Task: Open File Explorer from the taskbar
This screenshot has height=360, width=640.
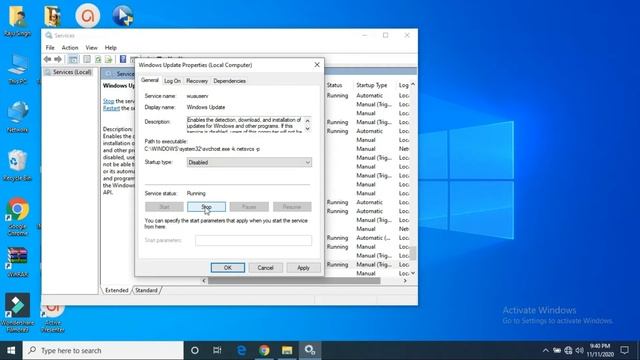Action: click(x=287, y=350)
